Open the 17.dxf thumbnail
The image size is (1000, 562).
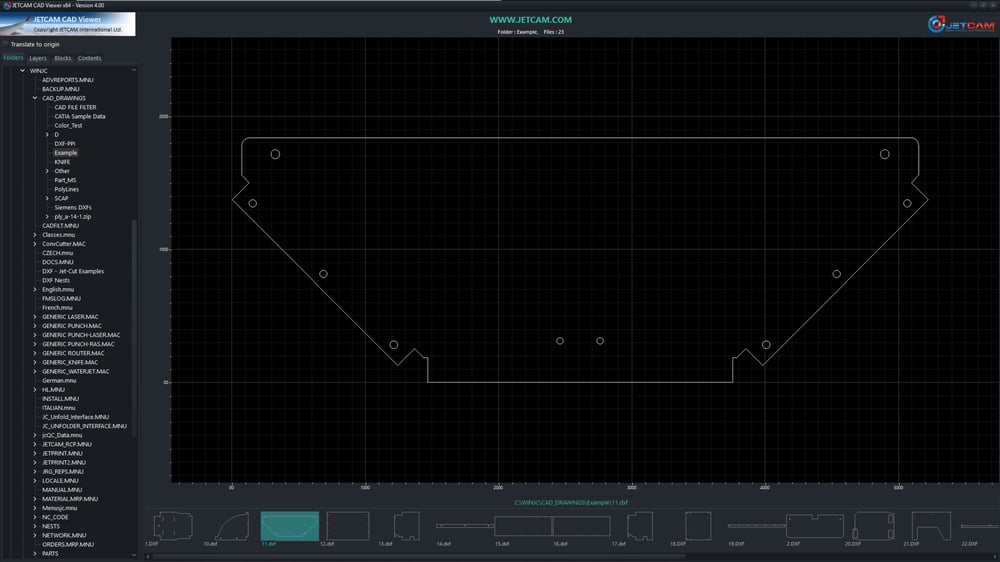[x=637, y=526]
